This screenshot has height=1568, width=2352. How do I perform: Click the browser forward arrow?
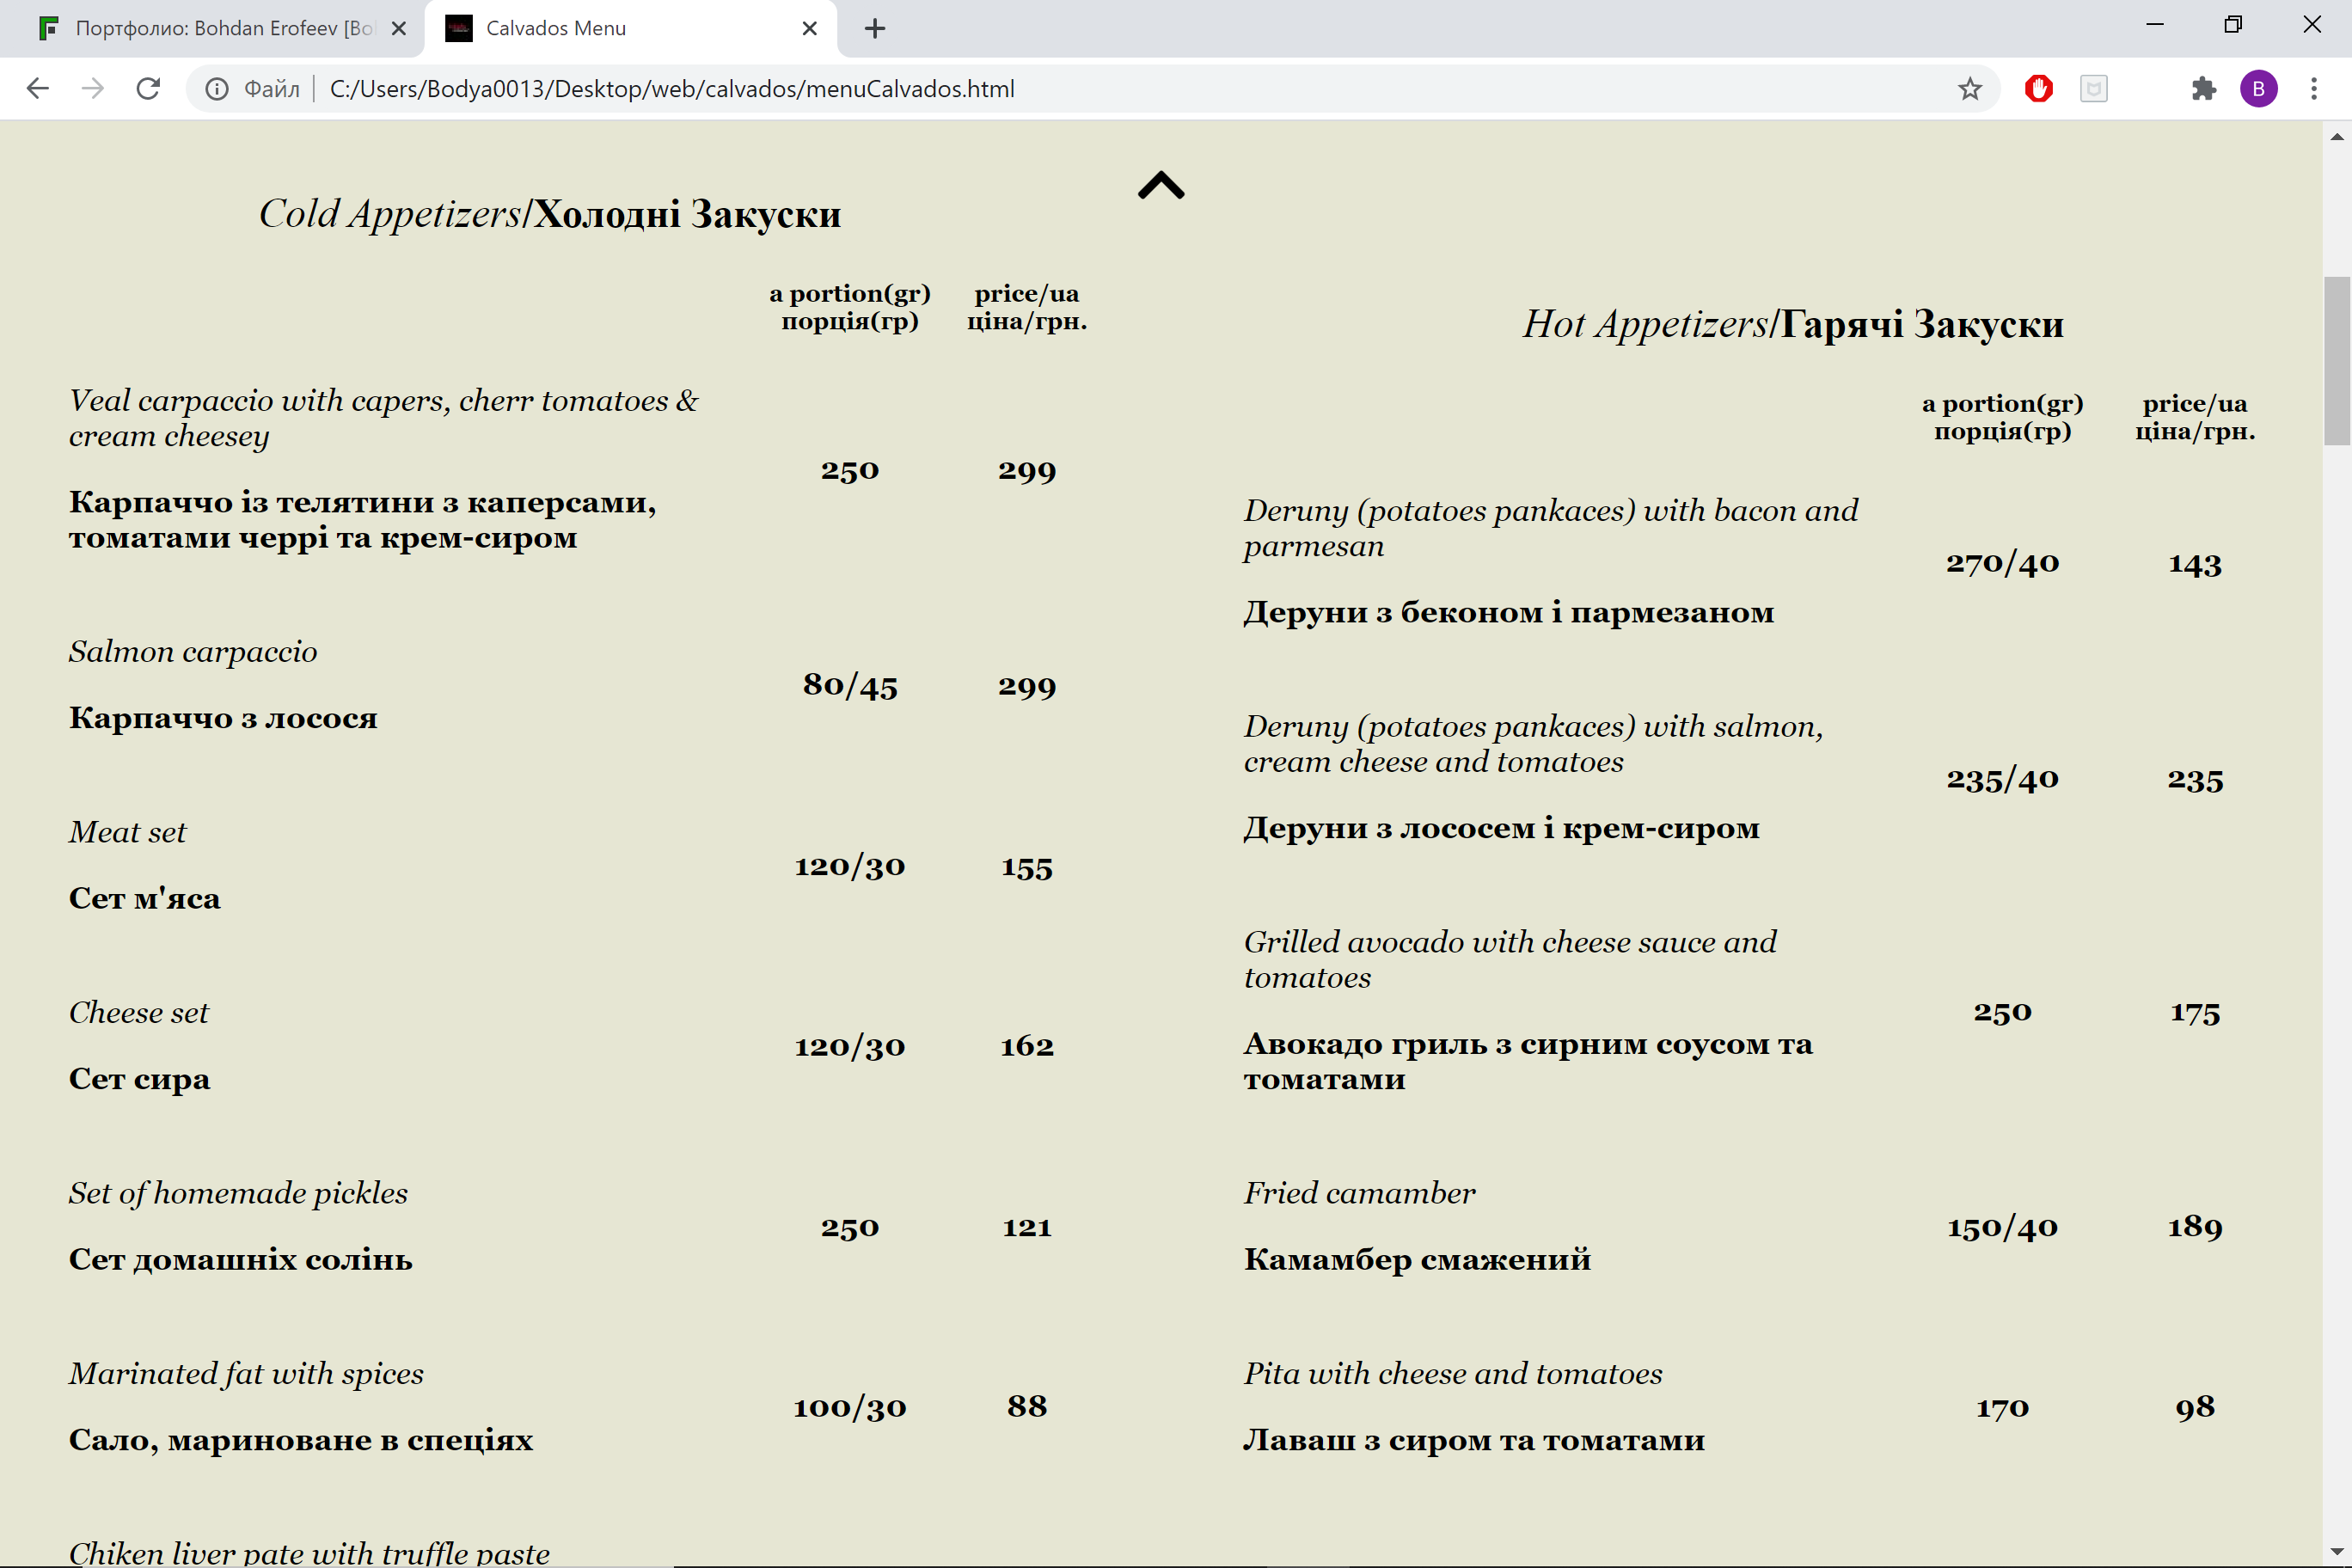[93, 89]
